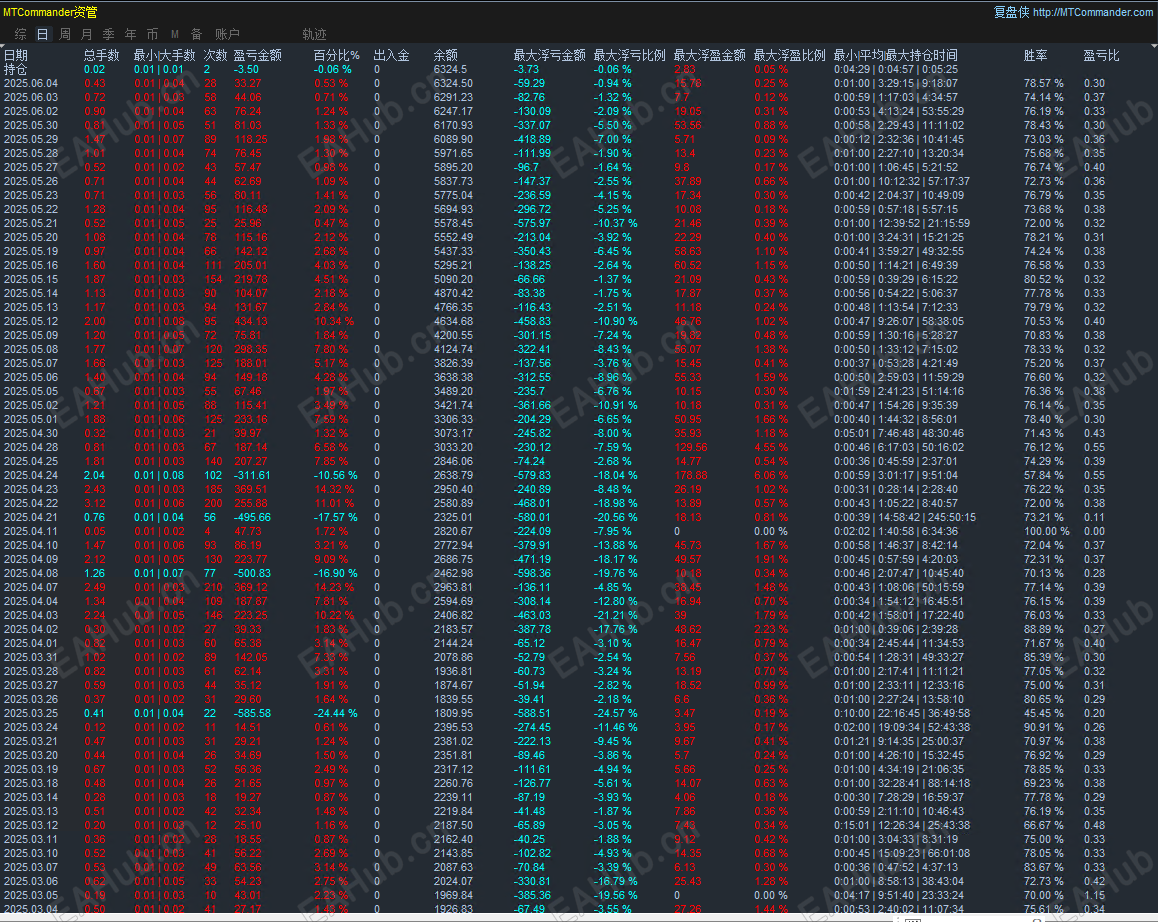Viewport: 1158px width, 922px height.
Task: Select the 2025.05.12 date row
Action: 31,321
